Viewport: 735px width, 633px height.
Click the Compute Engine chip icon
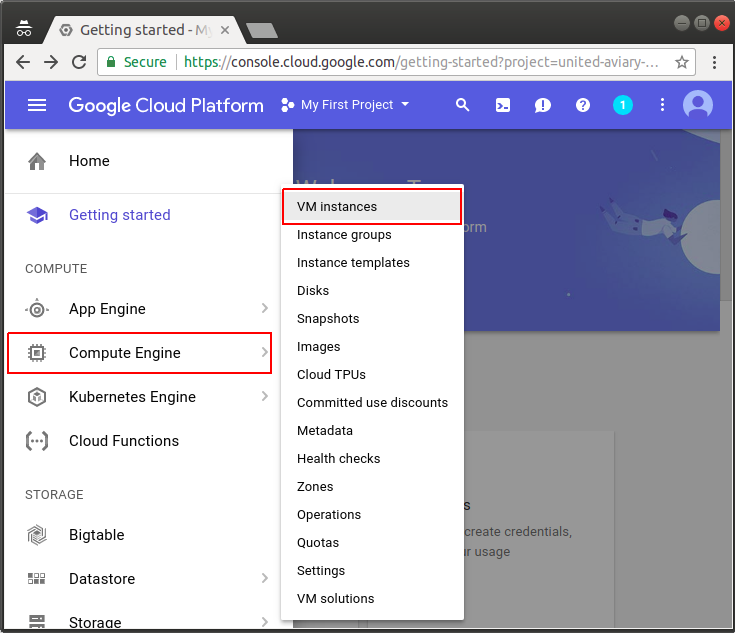[x=37, y=353]
